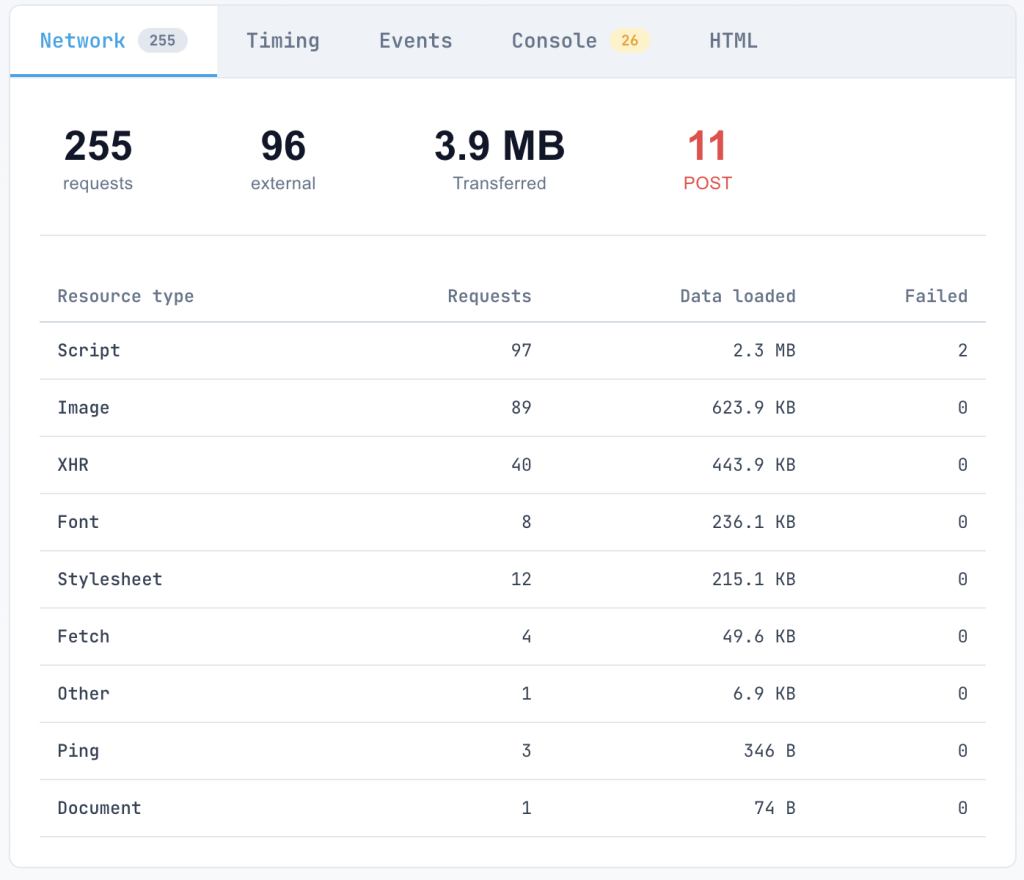
Task: Click the 8 requests value for Font
Action: [x=526, y=522]
